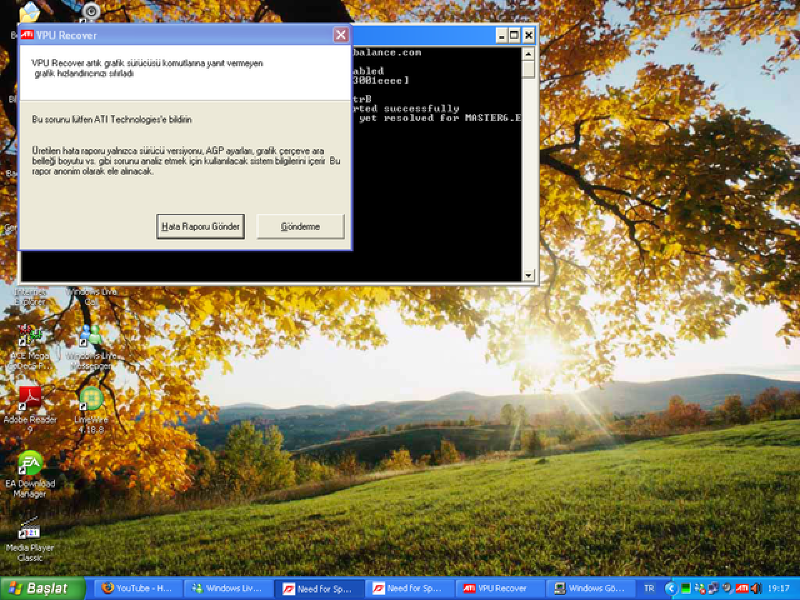This screenshot has height=600, width=800.
Task: Click the Hata Raporu Gönder button
Action: point(200,227)
